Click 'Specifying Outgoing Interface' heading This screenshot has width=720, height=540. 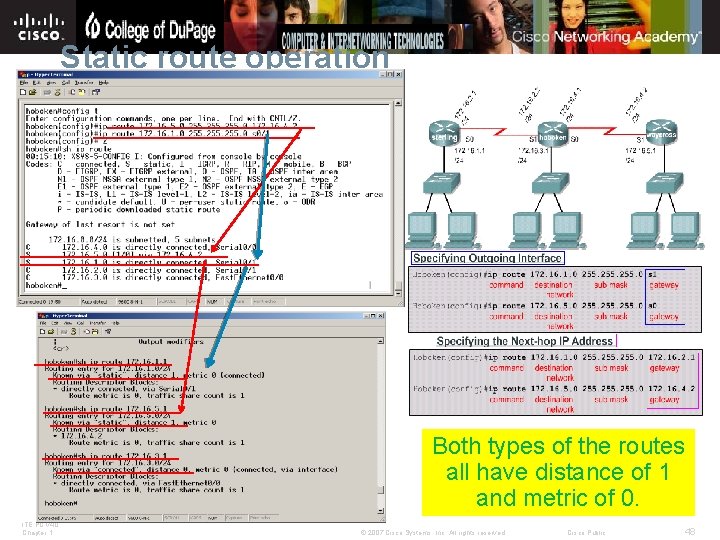point(487,258)
